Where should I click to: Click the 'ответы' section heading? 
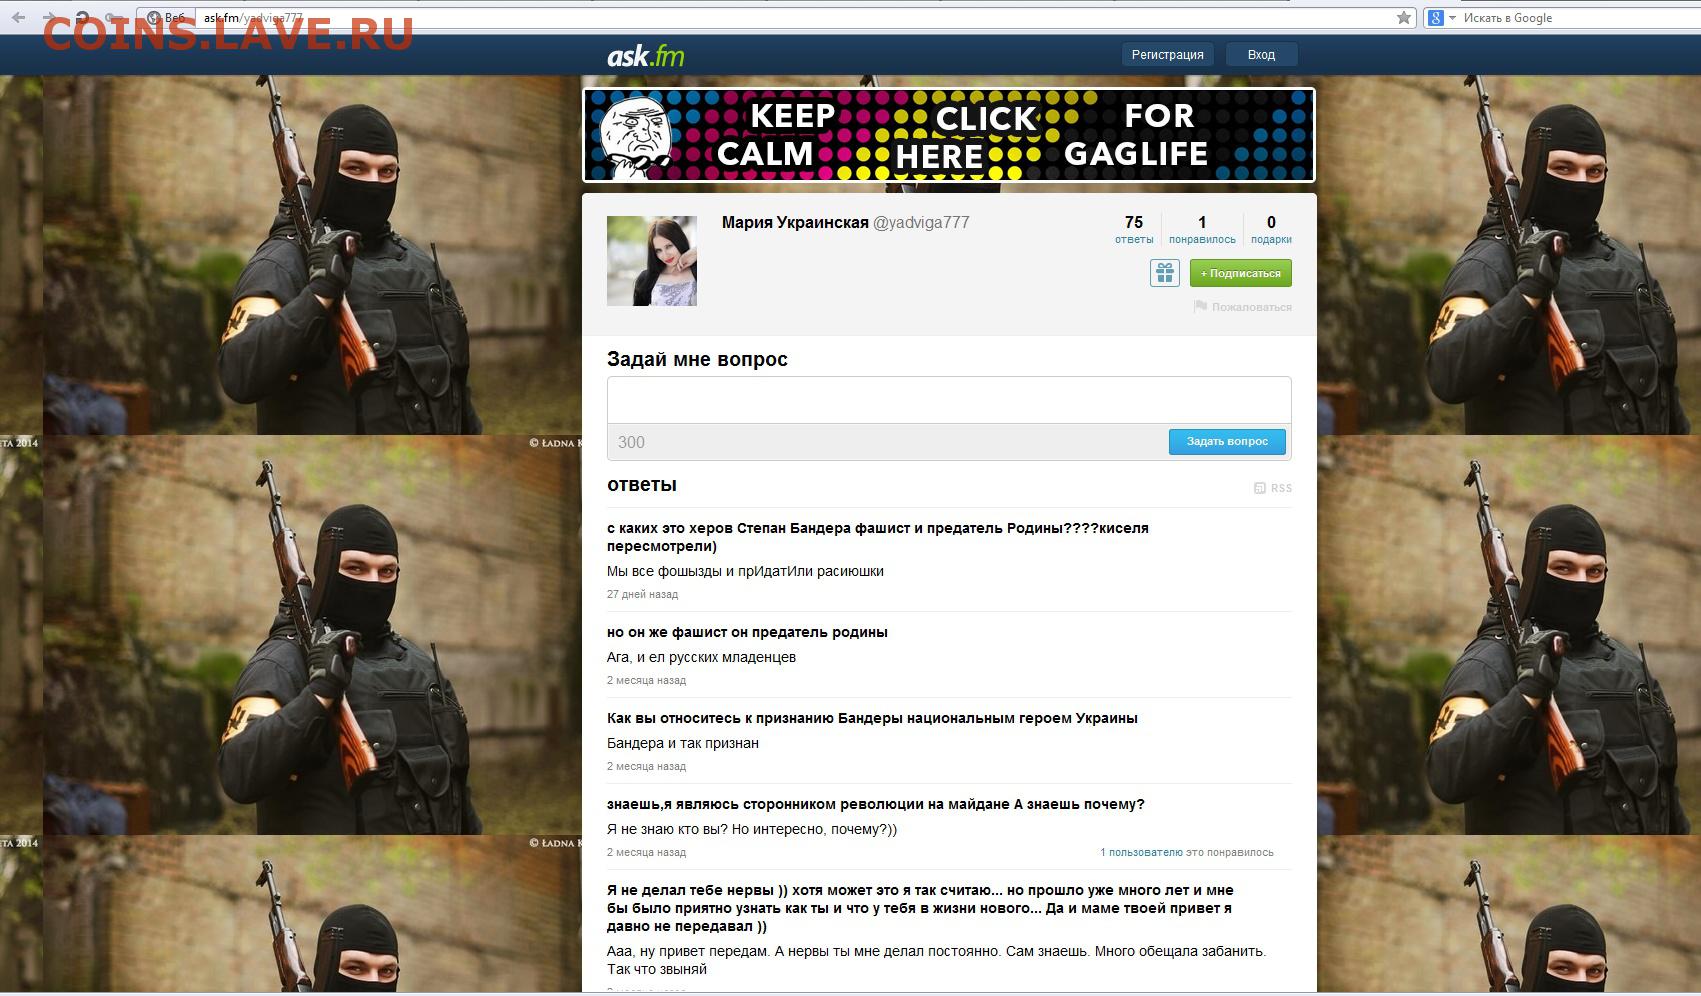642,485
